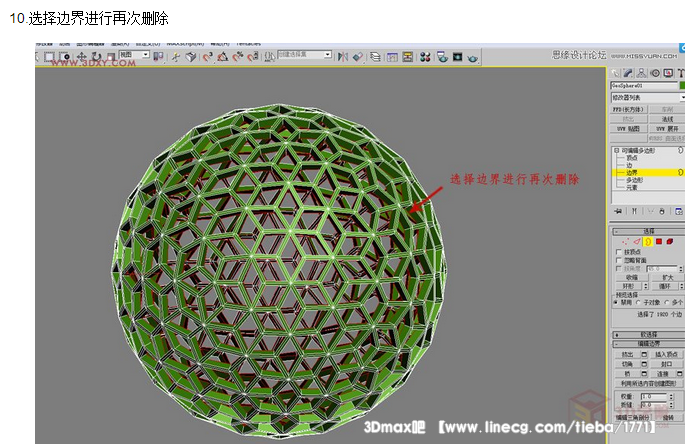
Task: Click the 封口 cap button
Action: click(x=667, y=364)
